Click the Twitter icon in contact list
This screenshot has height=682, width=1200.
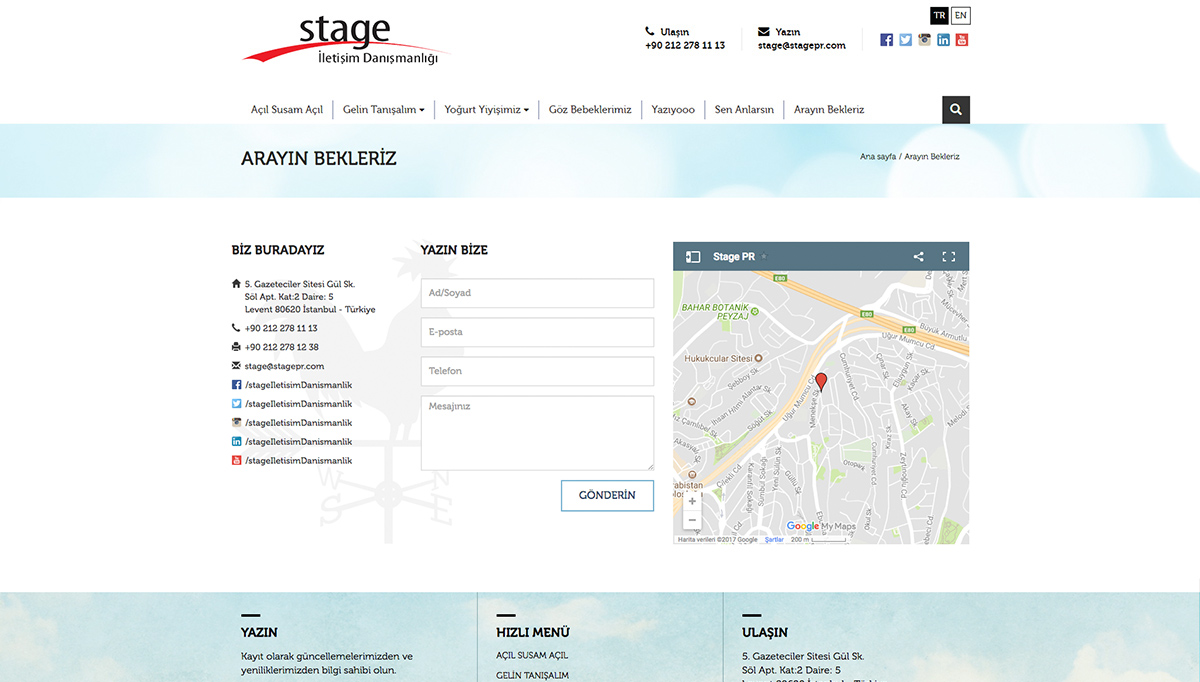236,404
